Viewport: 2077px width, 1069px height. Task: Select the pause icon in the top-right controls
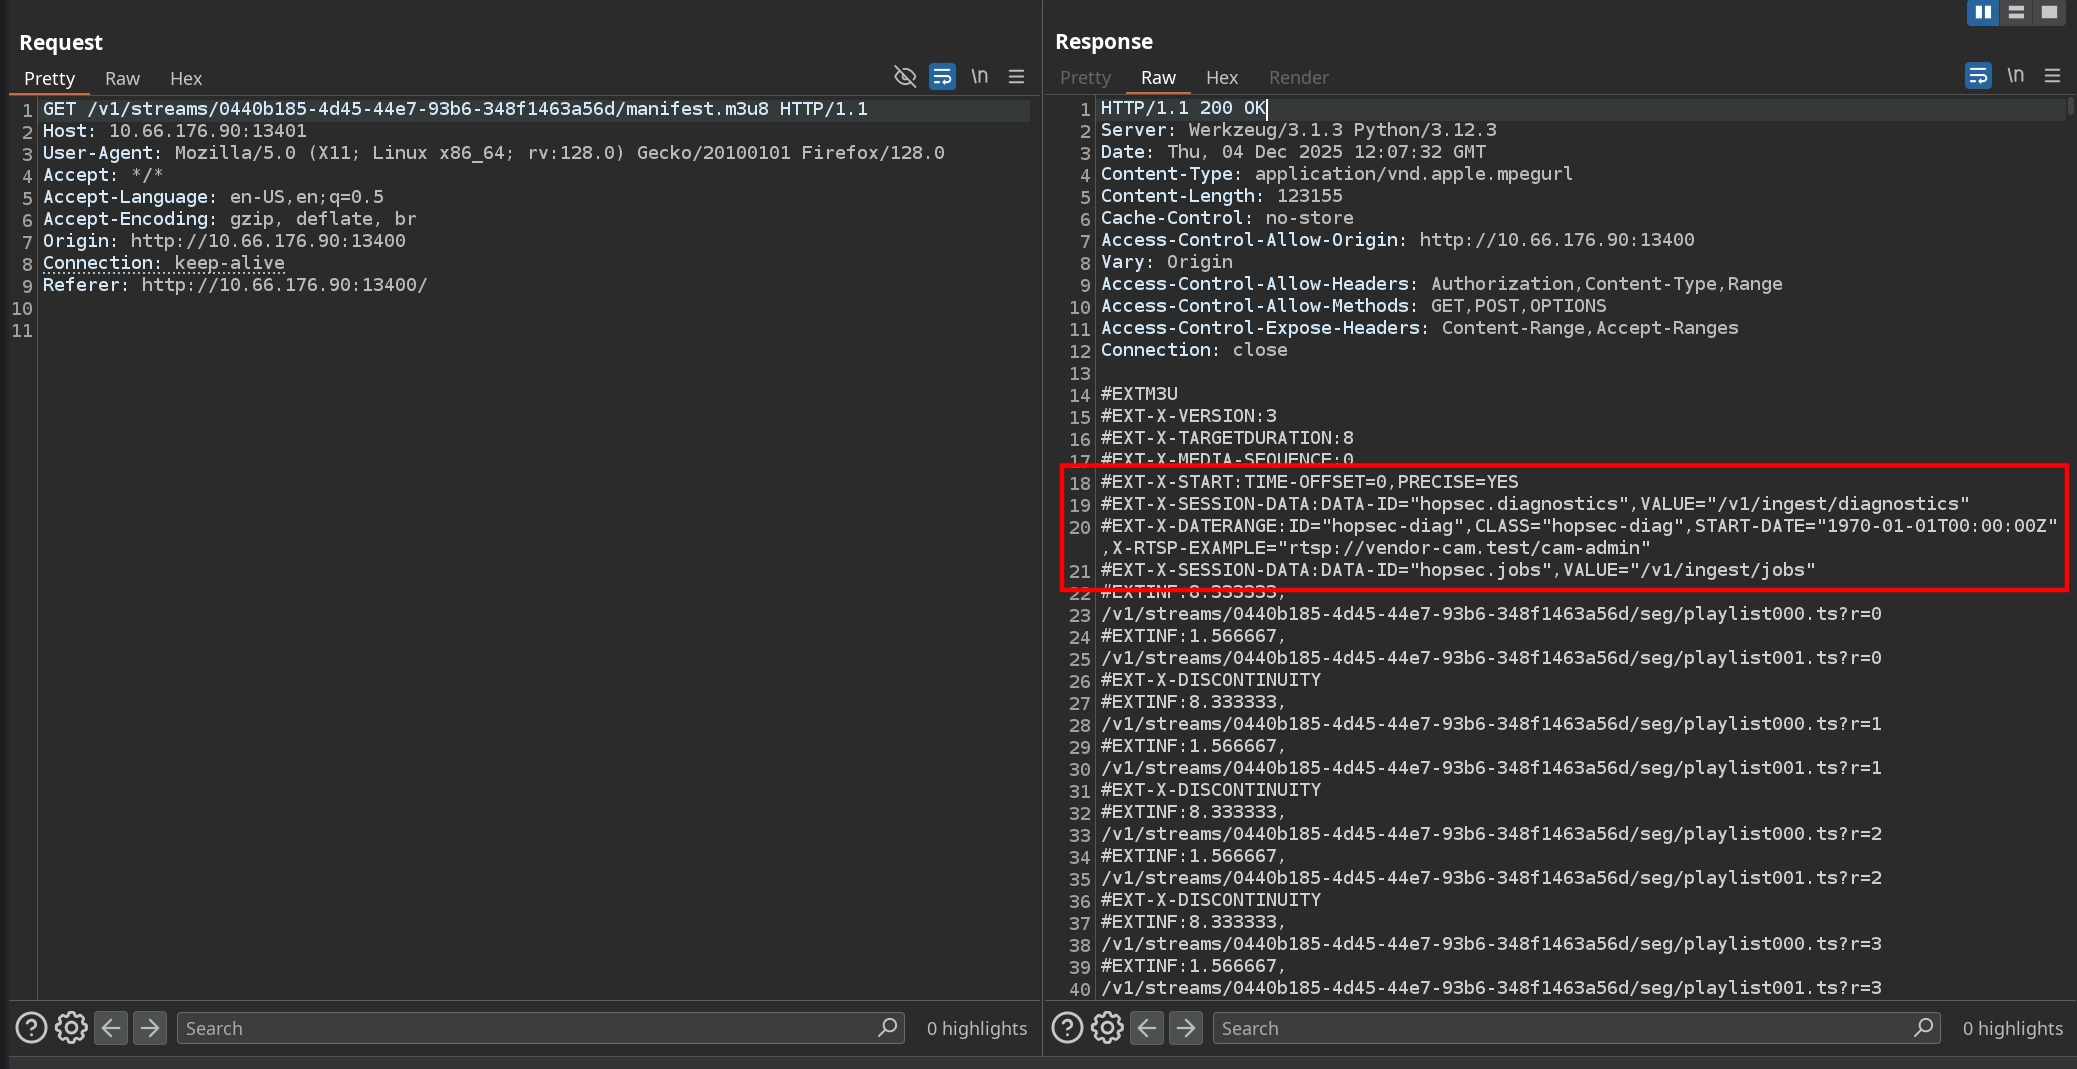(x=1984, y=13)
